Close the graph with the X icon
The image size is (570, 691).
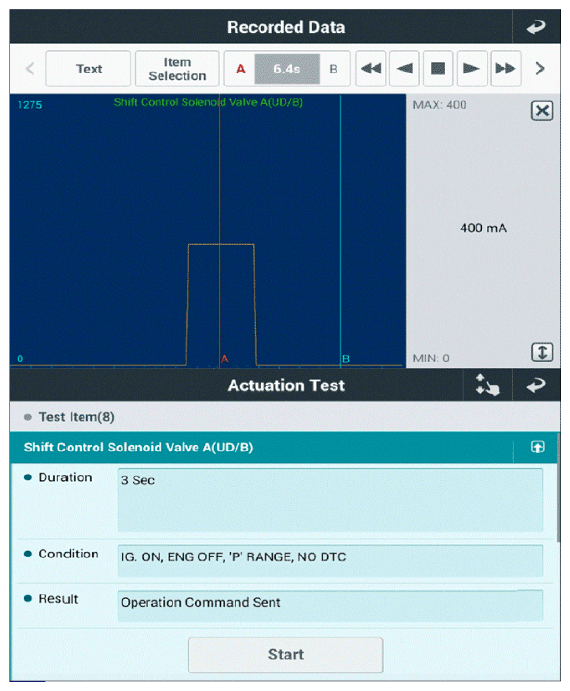[542, 110]
